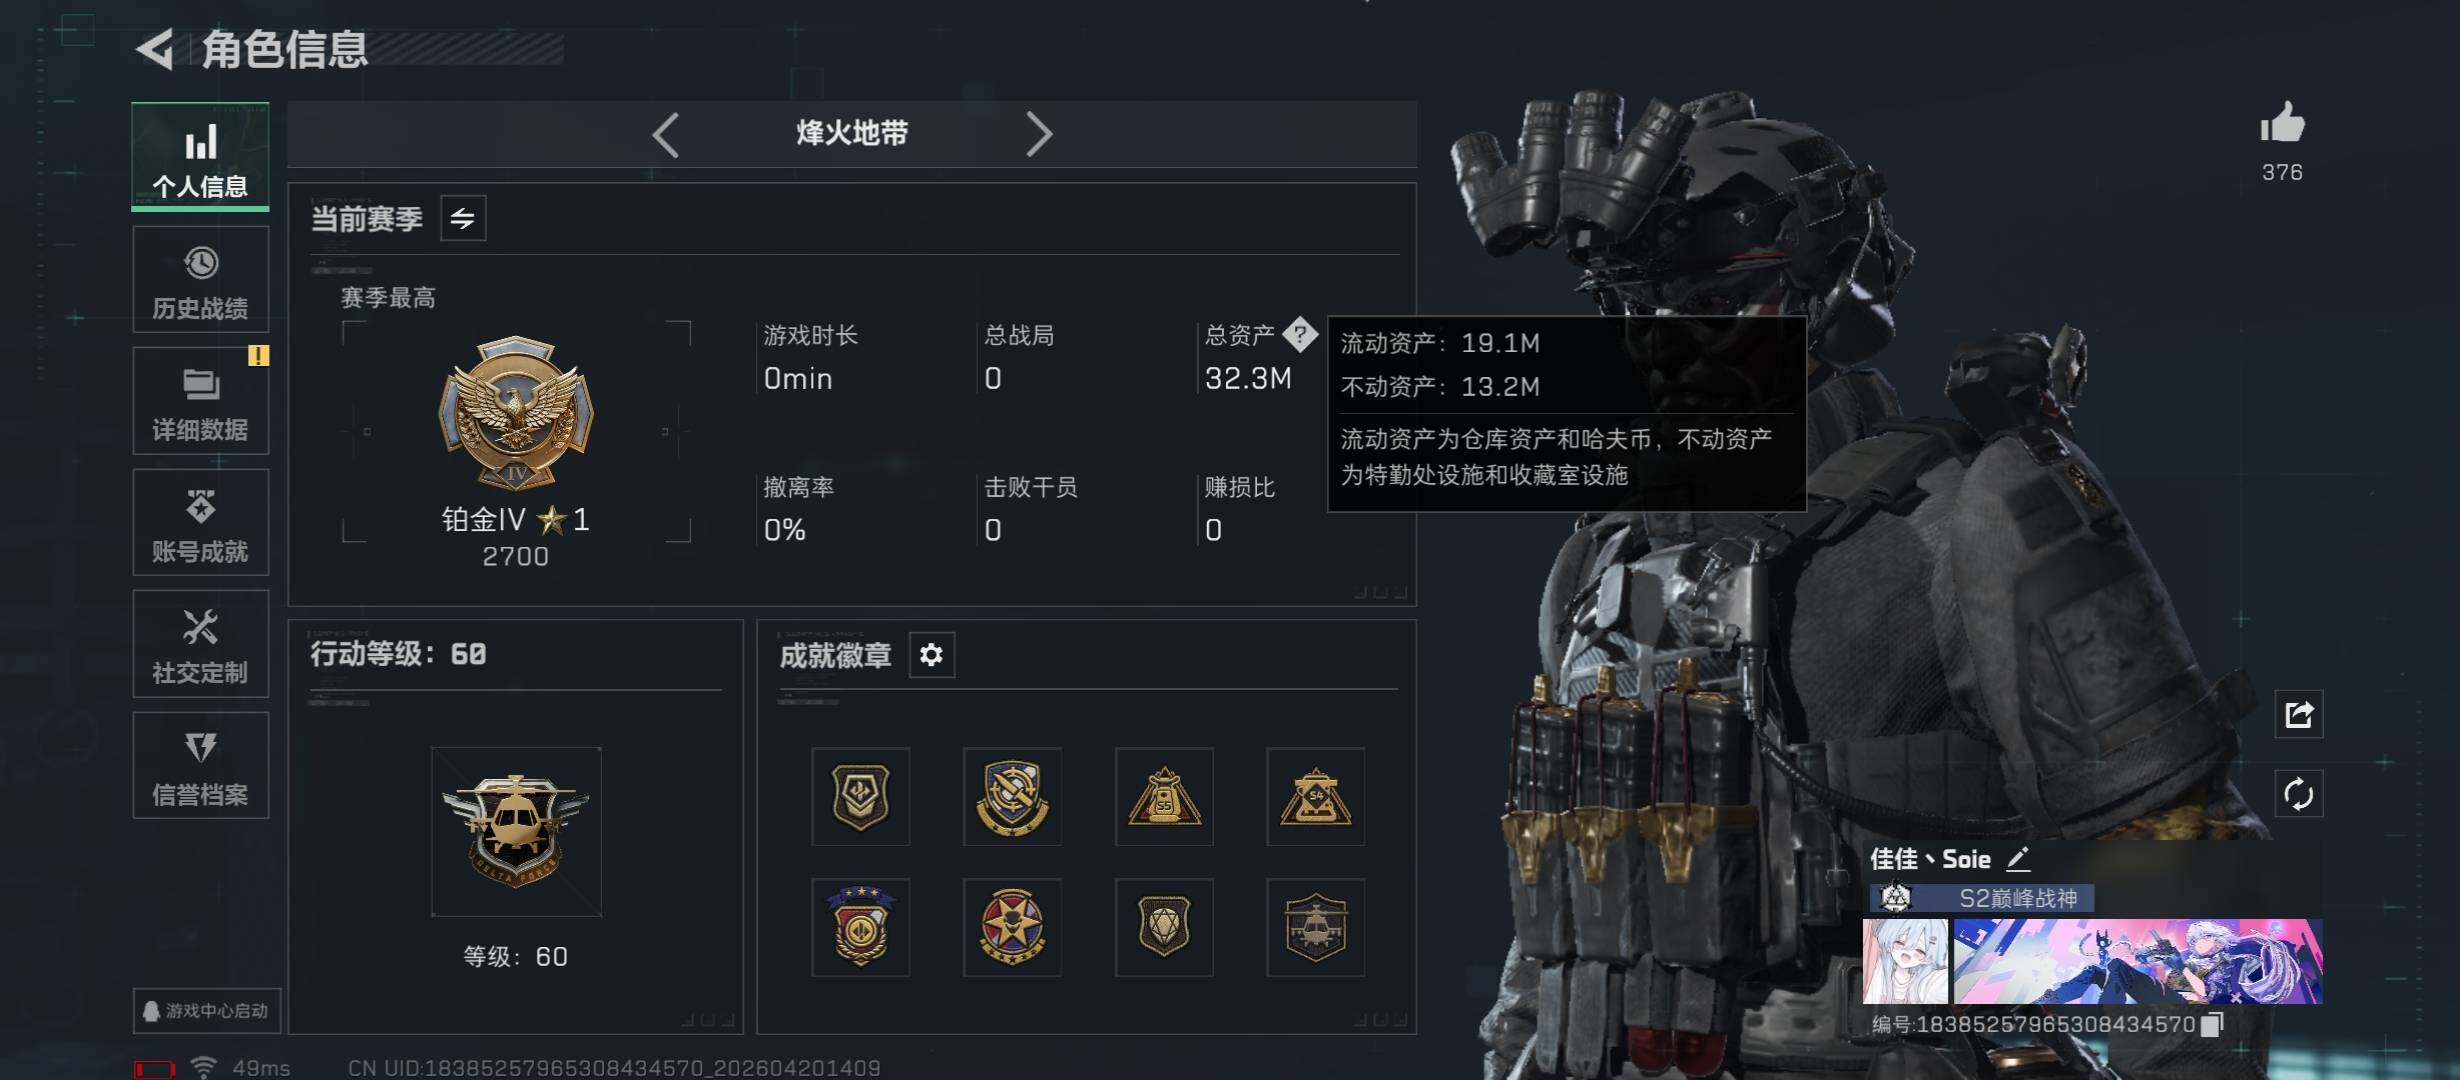This screenshot has width=2460, height=1080.
Task: Tap the thumbs-up like icon
Action: [2282, 125]
